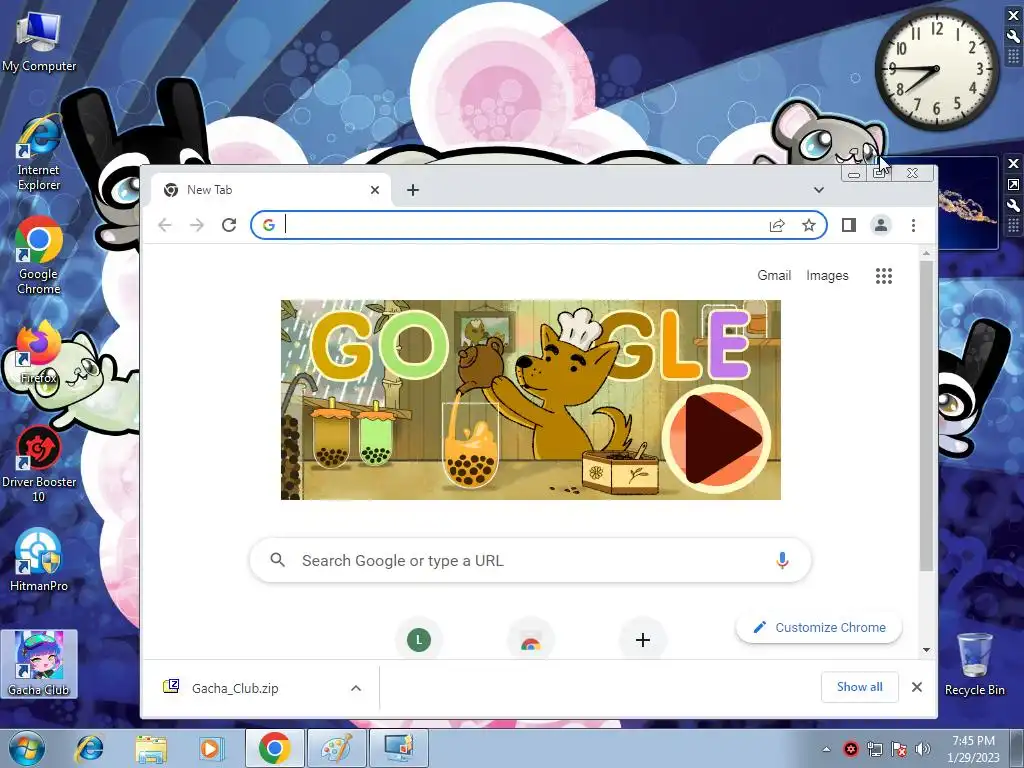1024x768 pixels.
Task: Open Chrome three-dot menu
Action: tap(913, 225)
